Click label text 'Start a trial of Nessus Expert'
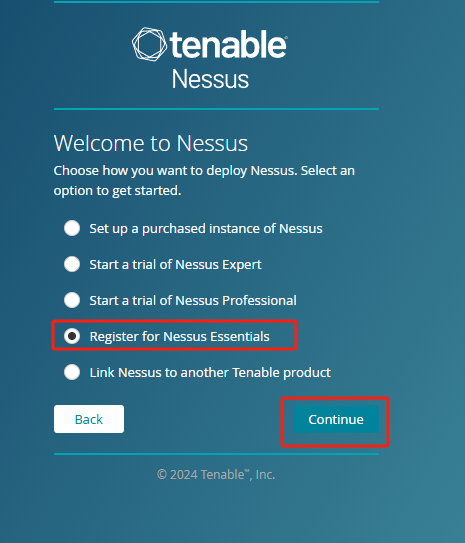 pyautogui.click(x=176, y=265)
